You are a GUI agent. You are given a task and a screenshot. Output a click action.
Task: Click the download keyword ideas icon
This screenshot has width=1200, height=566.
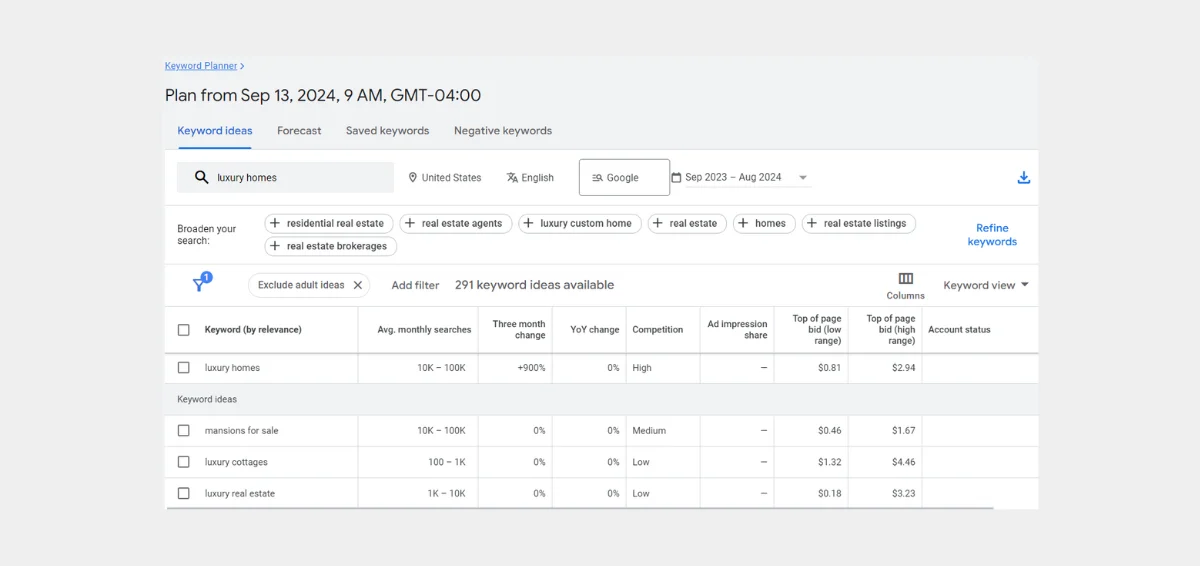click(x=1023, y=178)
